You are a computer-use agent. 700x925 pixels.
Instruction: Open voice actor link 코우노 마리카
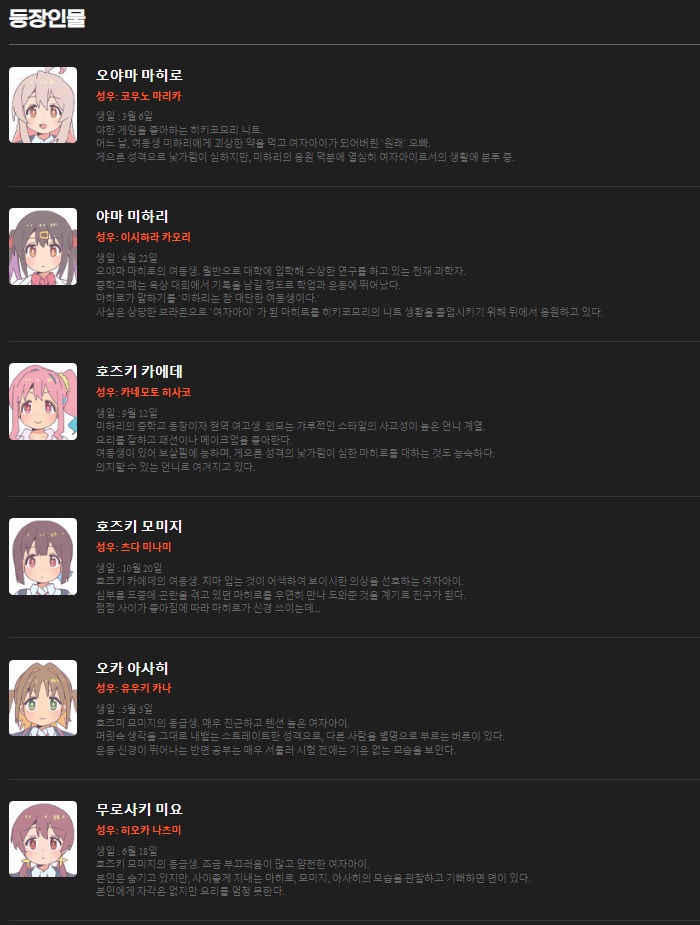[x=151, y=96]
